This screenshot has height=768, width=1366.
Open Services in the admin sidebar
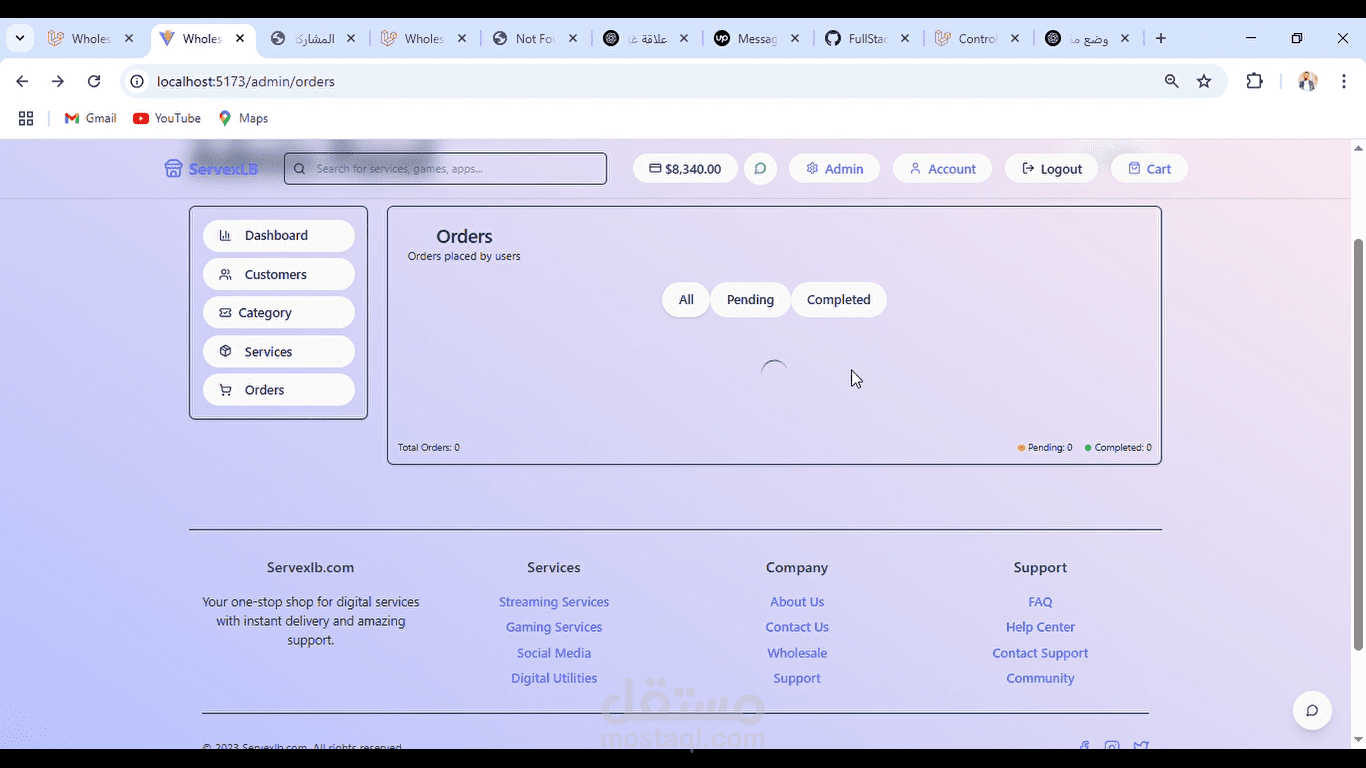279,352
